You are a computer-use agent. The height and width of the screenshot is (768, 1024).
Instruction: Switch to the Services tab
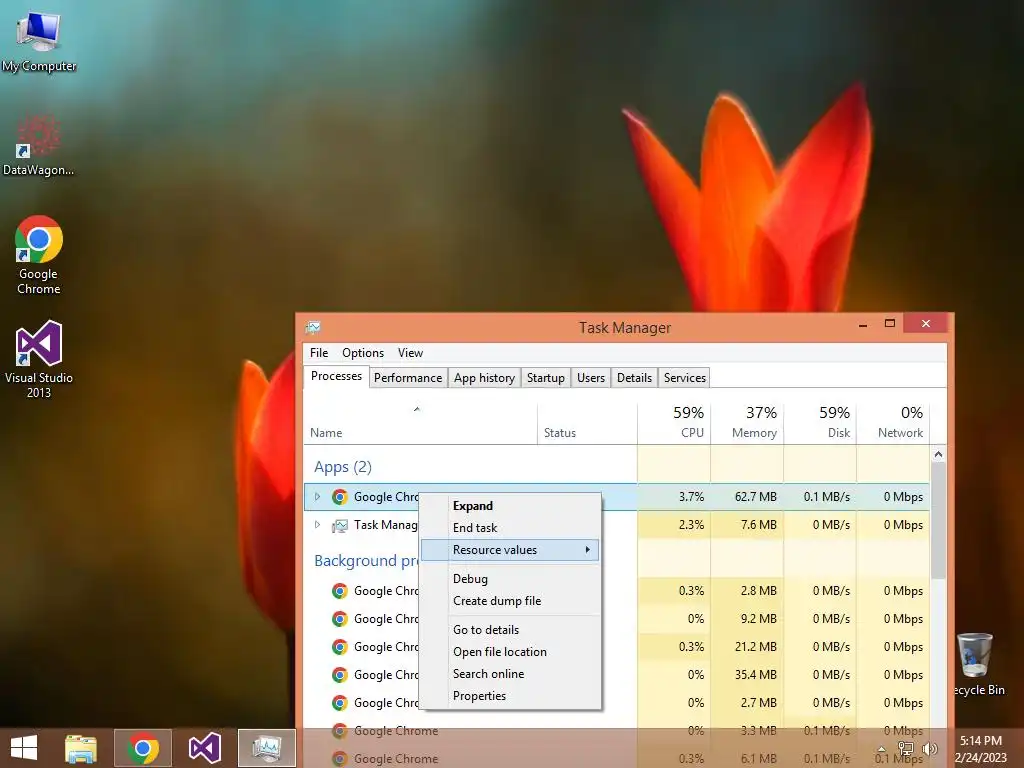(x=684, y=377)
